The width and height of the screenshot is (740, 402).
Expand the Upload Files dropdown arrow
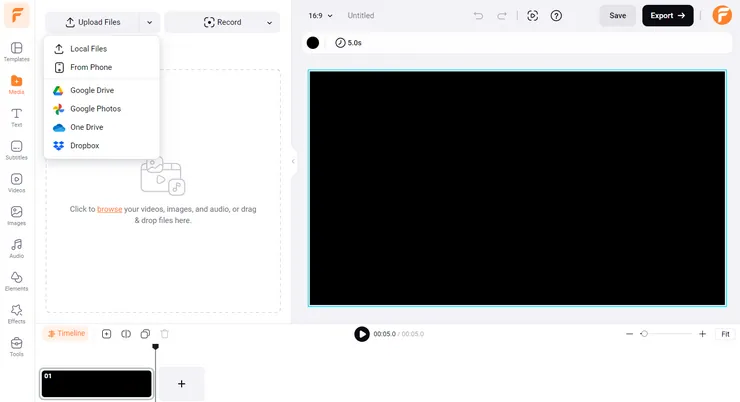[x=149, y=22]
